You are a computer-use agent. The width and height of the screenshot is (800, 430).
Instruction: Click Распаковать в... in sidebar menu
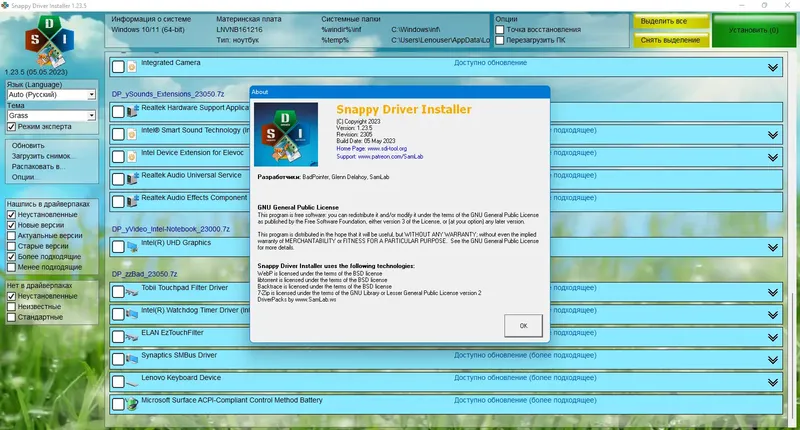39,167
